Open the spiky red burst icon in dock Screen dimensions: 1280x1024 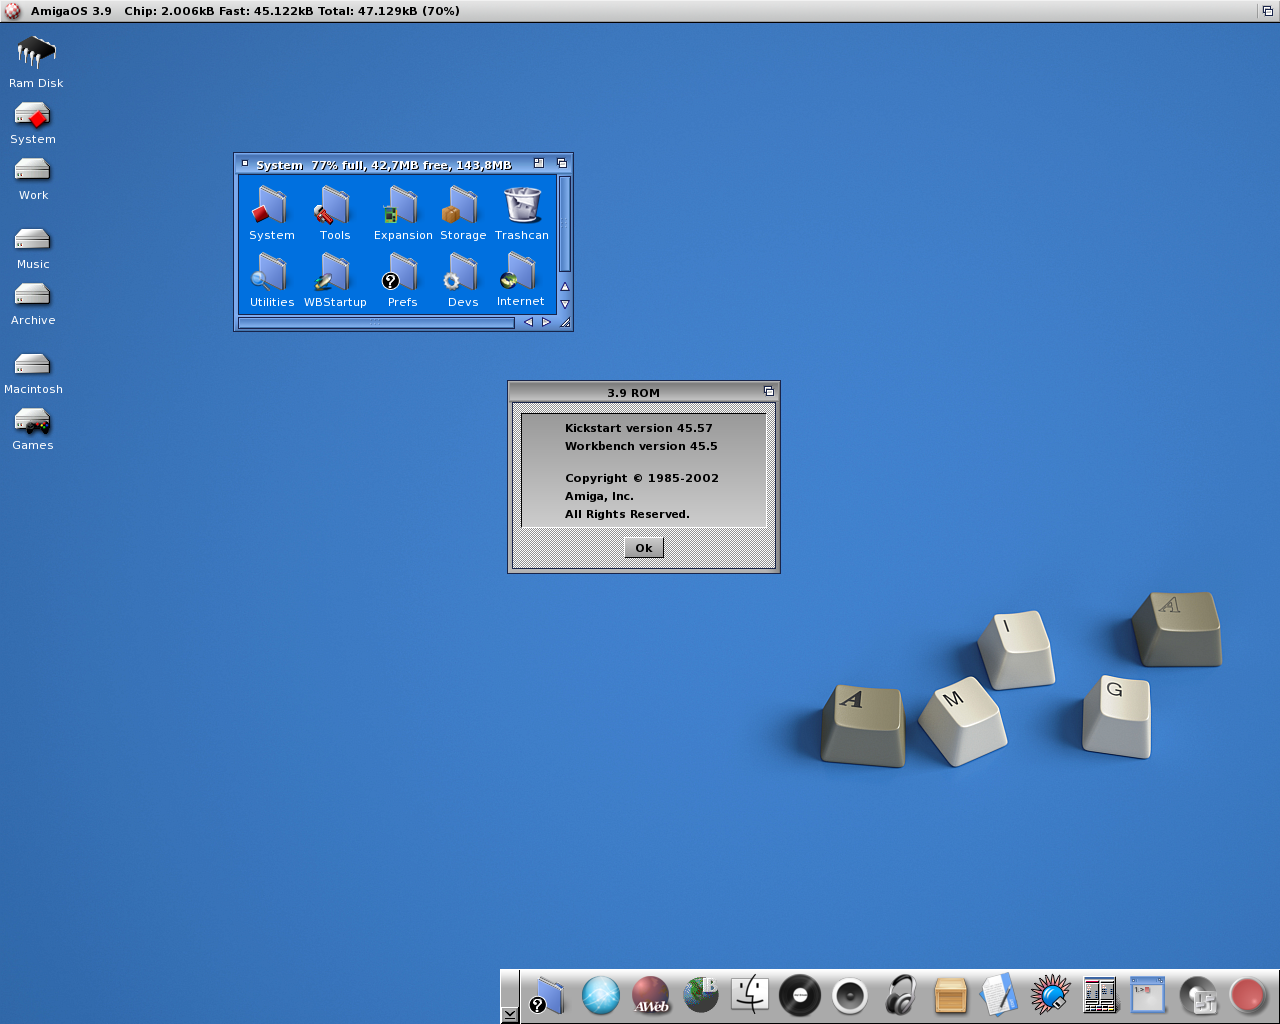1050,996
